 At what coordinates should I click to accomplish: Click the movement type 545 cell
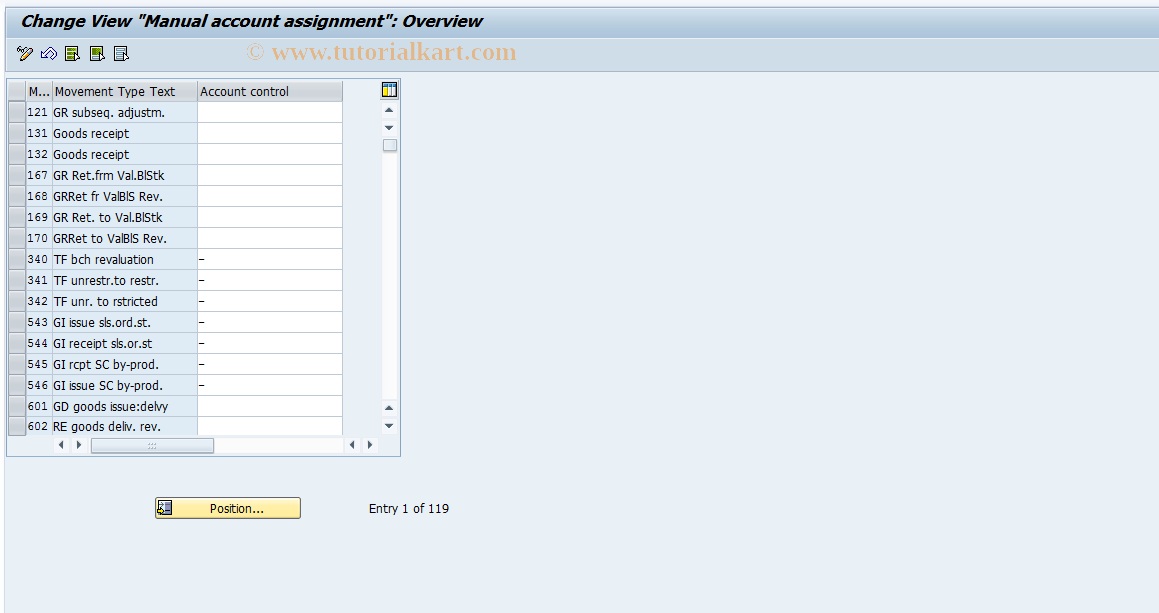(x=38, y=365)
